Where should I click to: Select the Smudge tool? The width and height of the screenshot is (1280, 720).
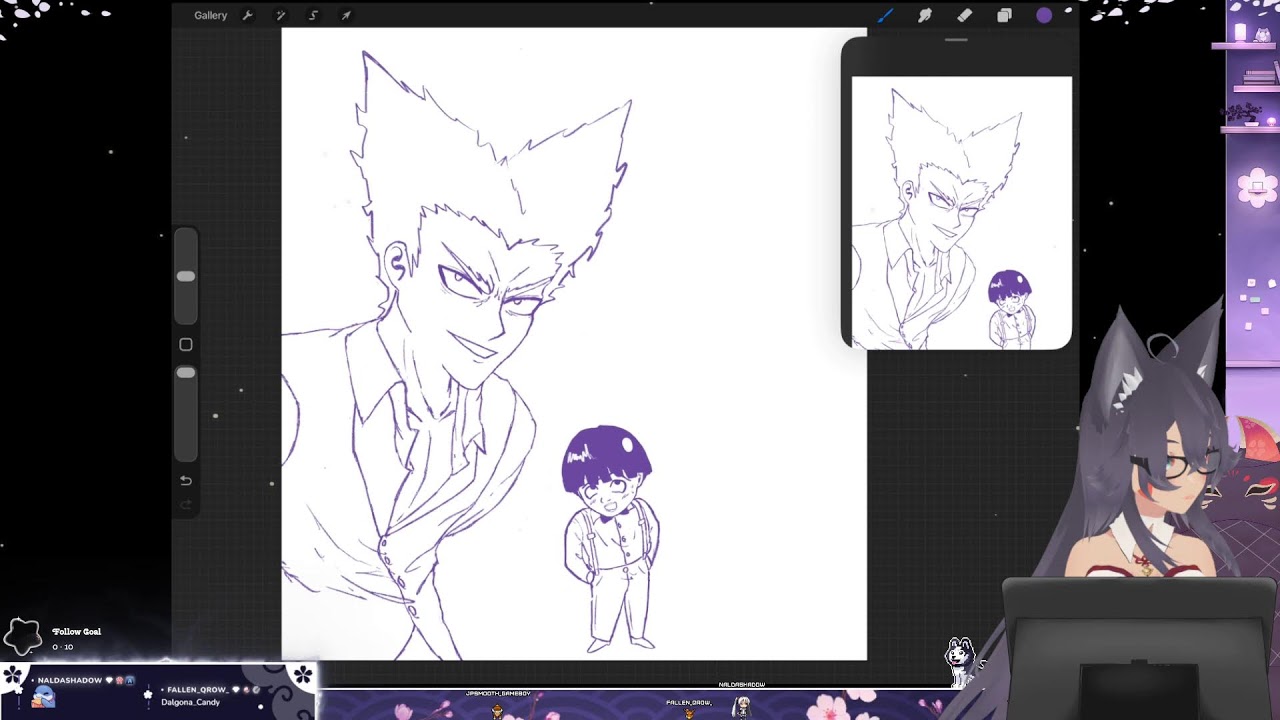pos(925,15)
